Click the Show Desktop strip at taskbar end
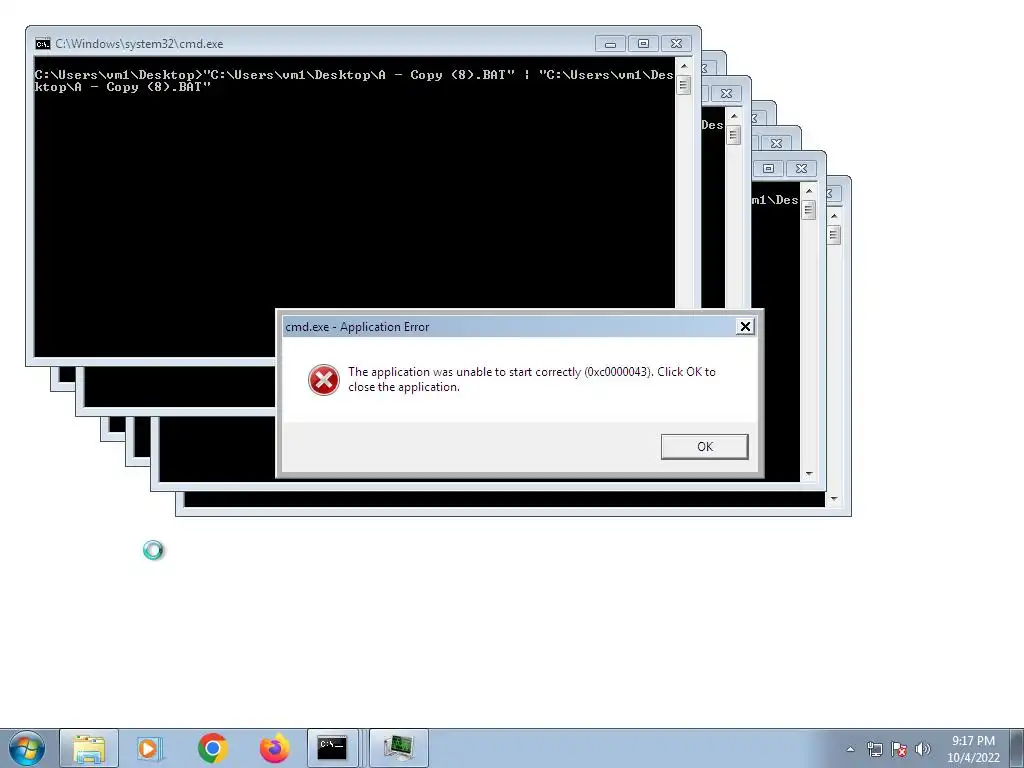The image size is (1024, 768). click(x=1017, y=748)
